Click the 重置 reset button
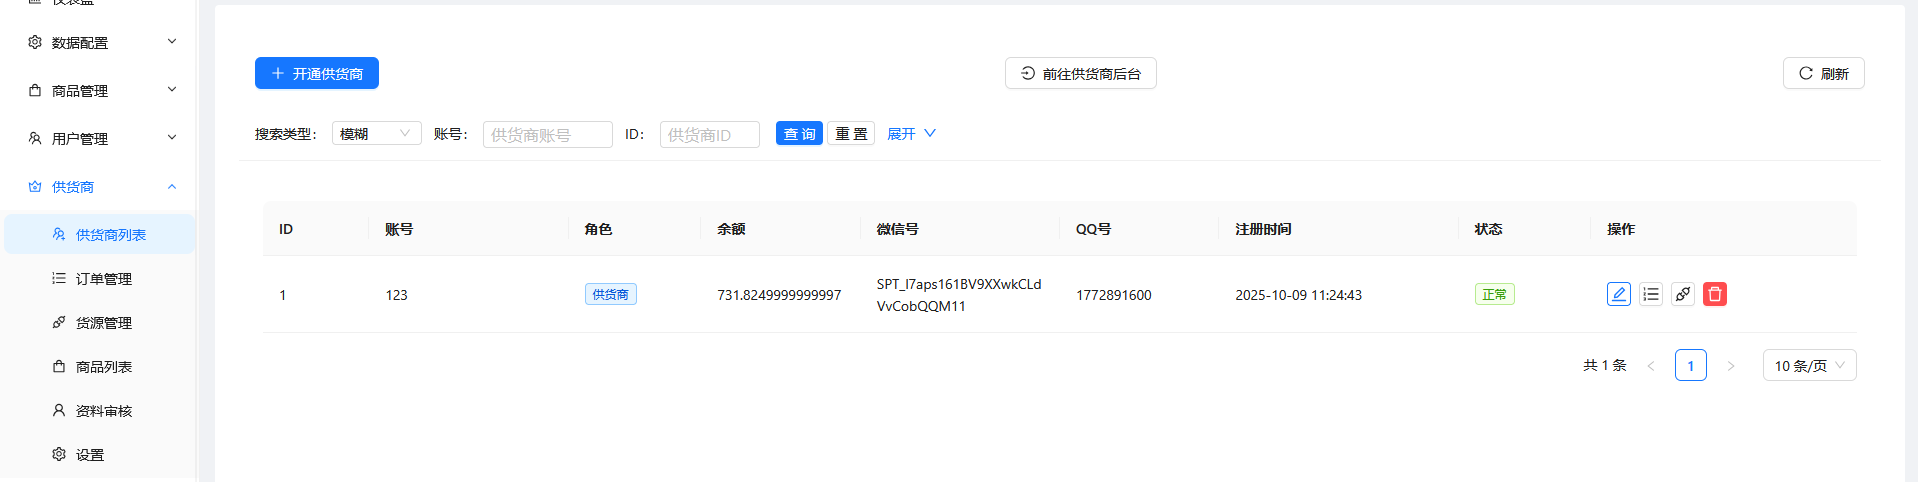 [x=850, y=134]
